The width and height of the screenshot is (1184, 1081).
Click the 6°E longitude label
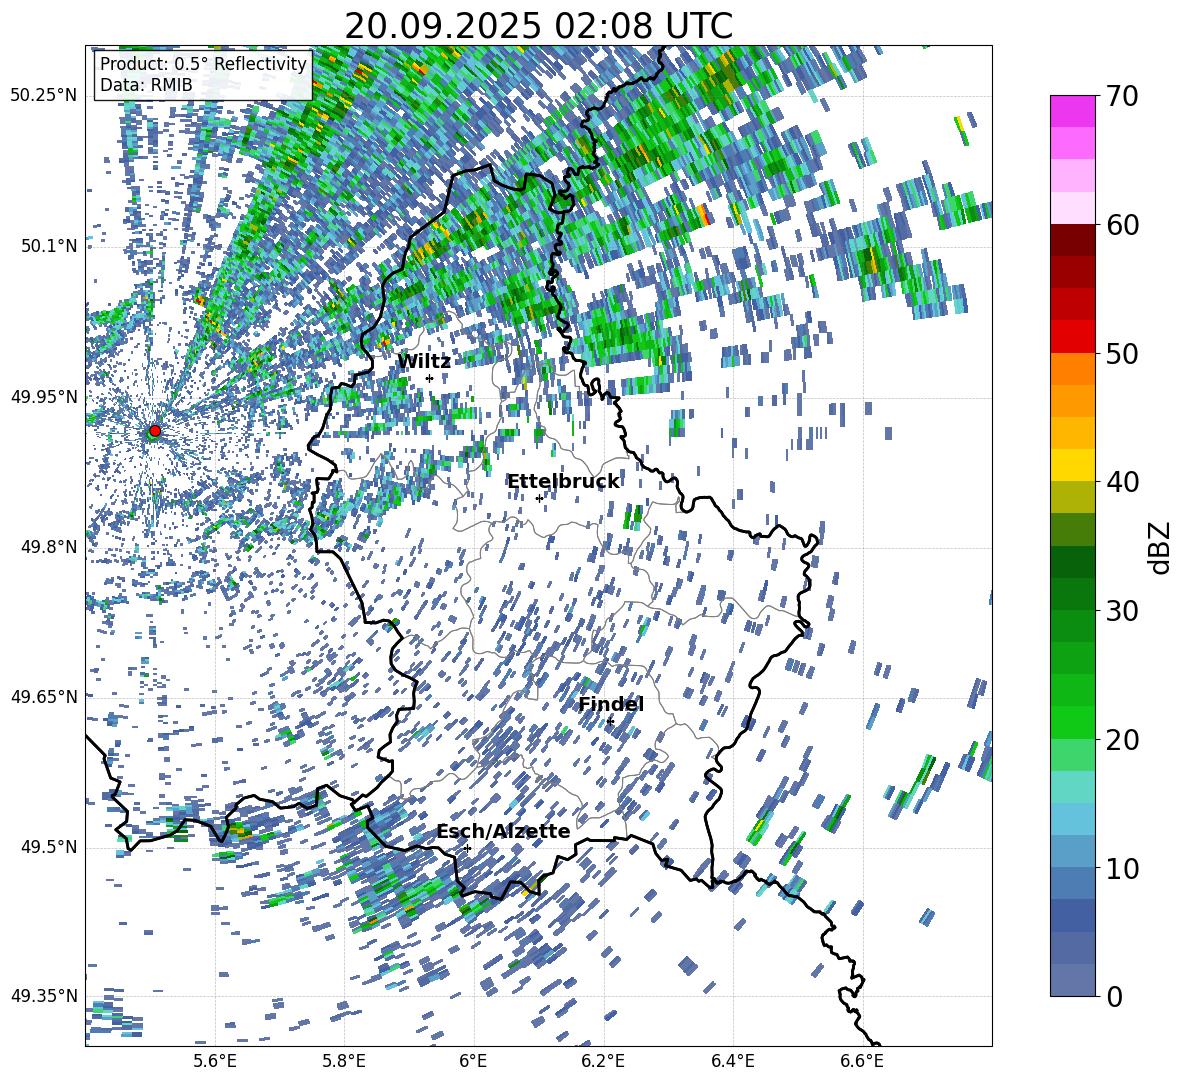473,1061
